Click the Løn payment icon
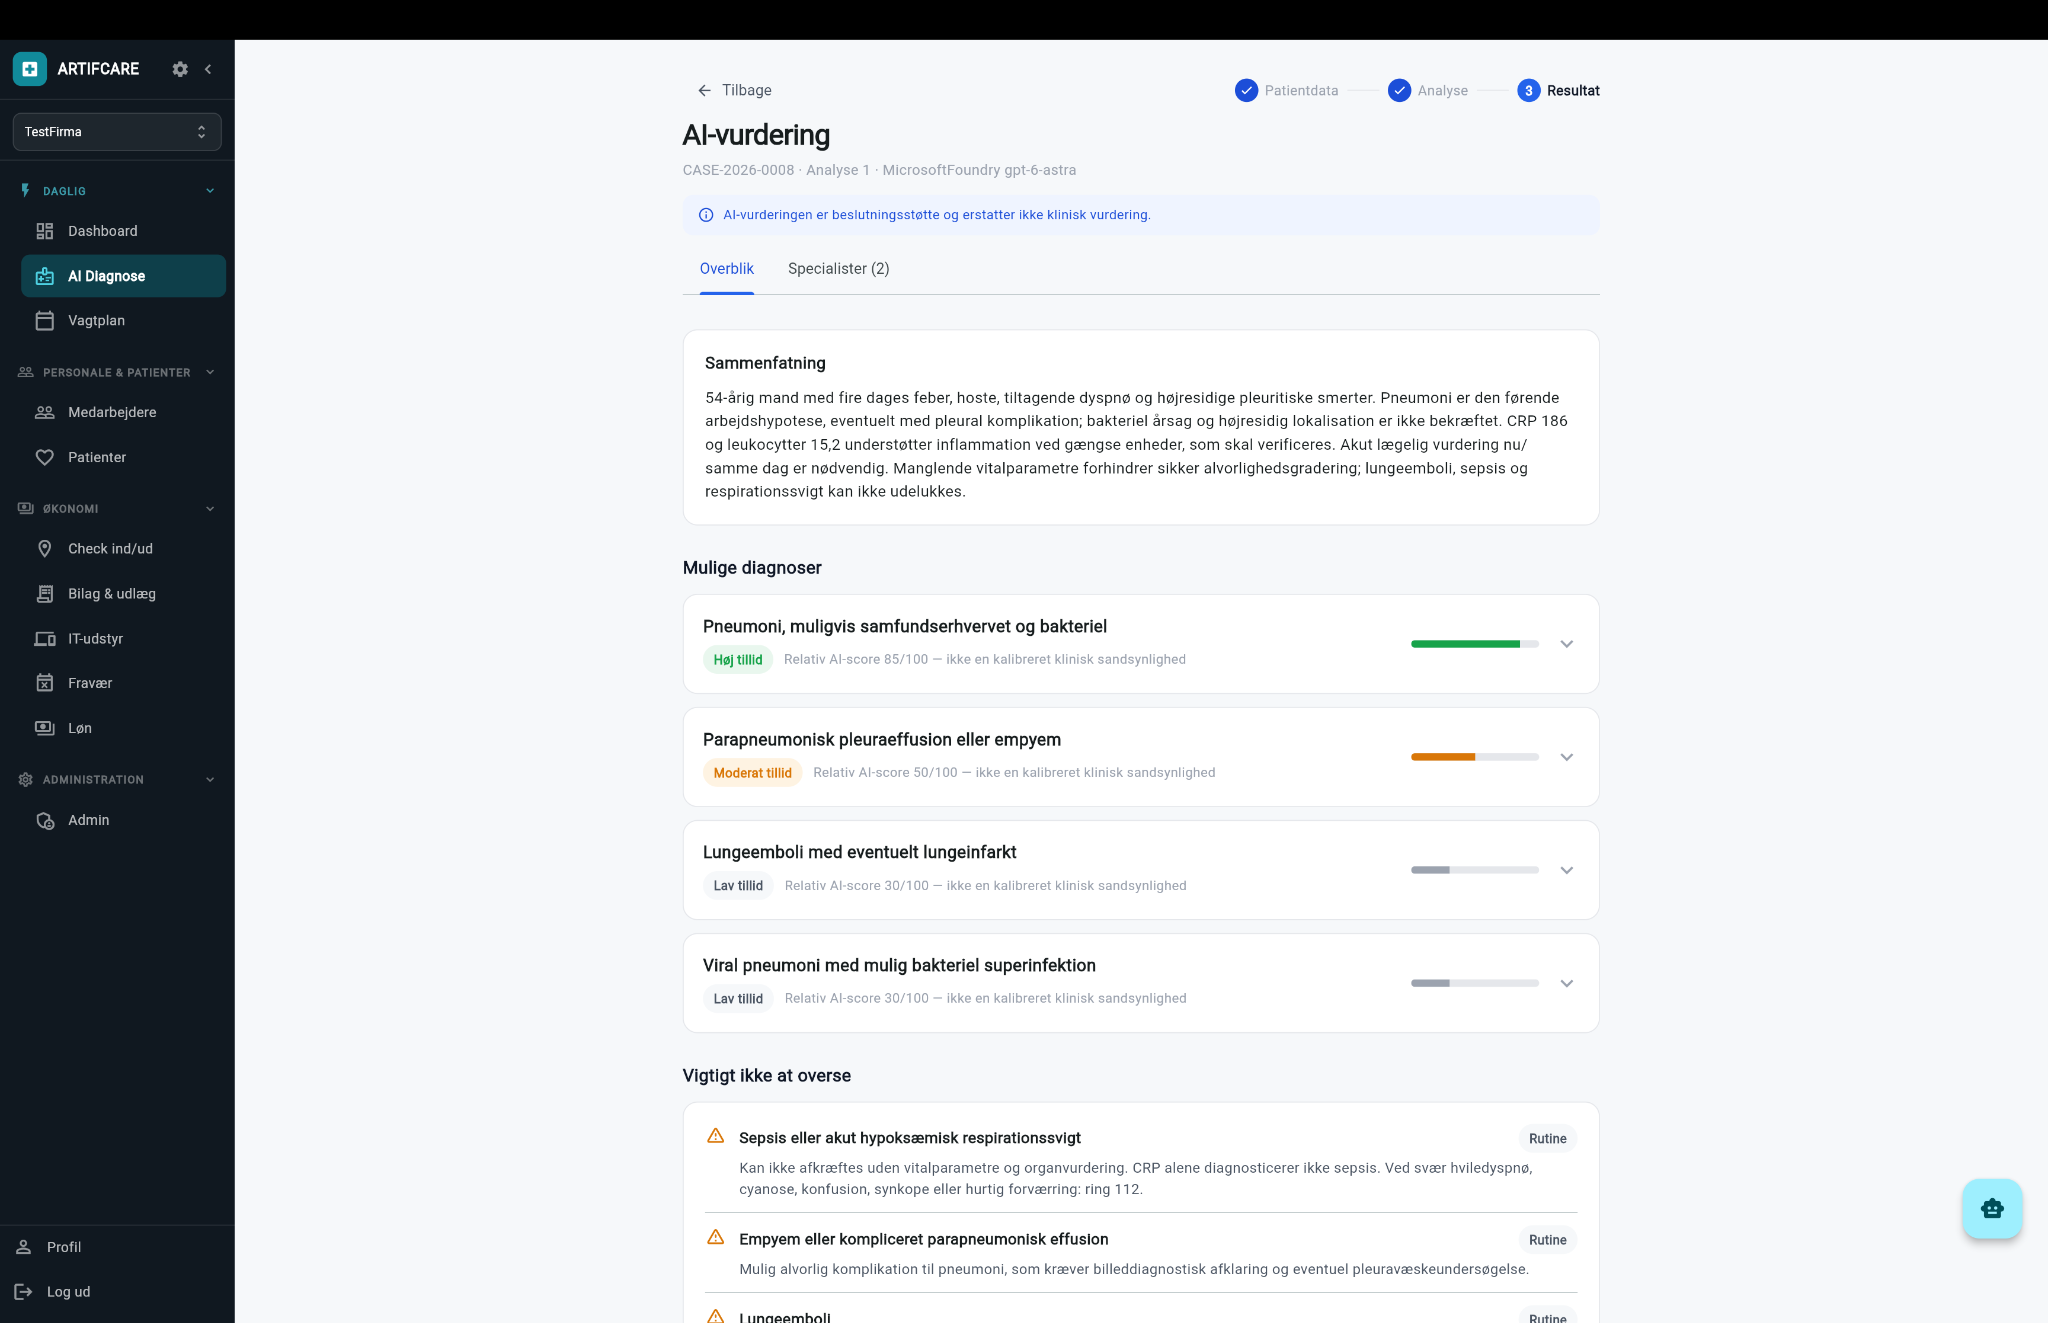2048x1323 pixels. tap(45, 728)
